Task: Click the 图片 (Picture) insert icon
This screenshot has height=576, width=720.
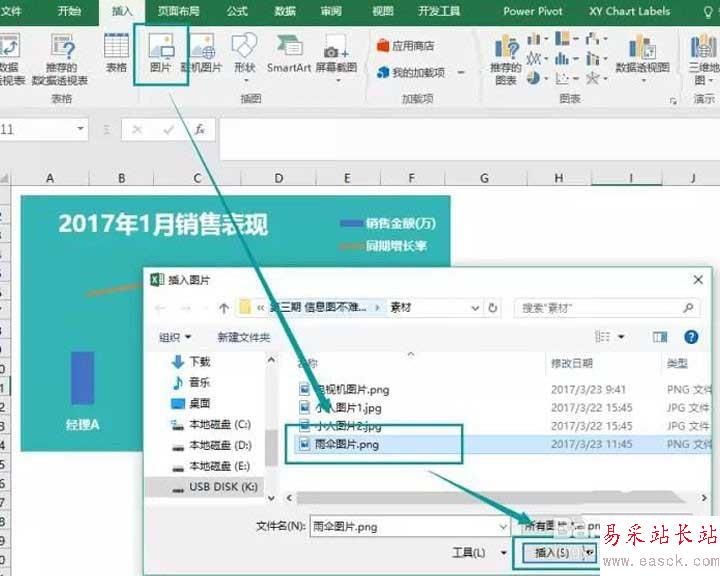Action: [x=161, y=53]
